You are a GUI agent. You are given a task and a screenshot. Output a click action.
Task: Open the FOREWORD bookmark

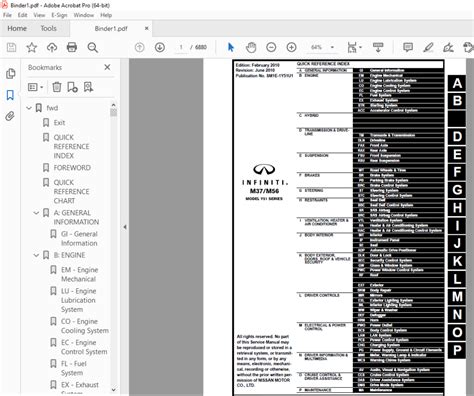[72, 168]
